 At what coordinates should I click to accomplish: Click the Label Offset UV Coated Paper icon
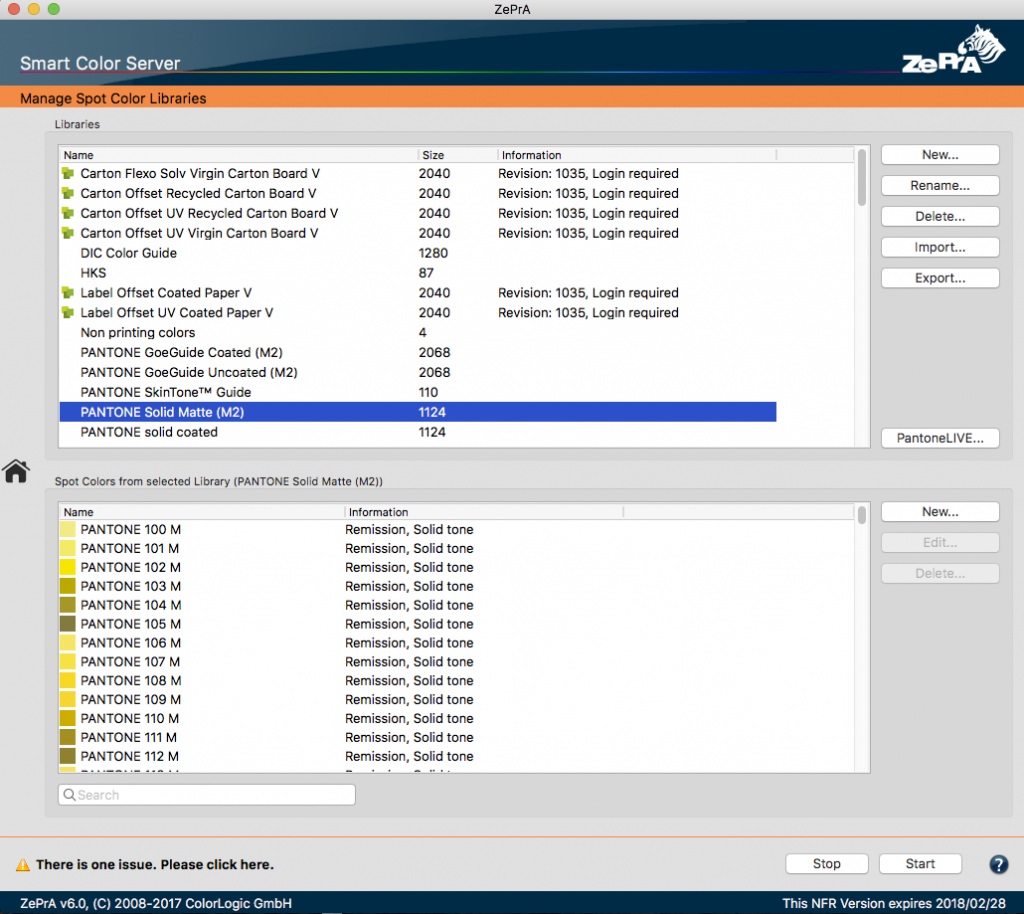tap(67, 313)
